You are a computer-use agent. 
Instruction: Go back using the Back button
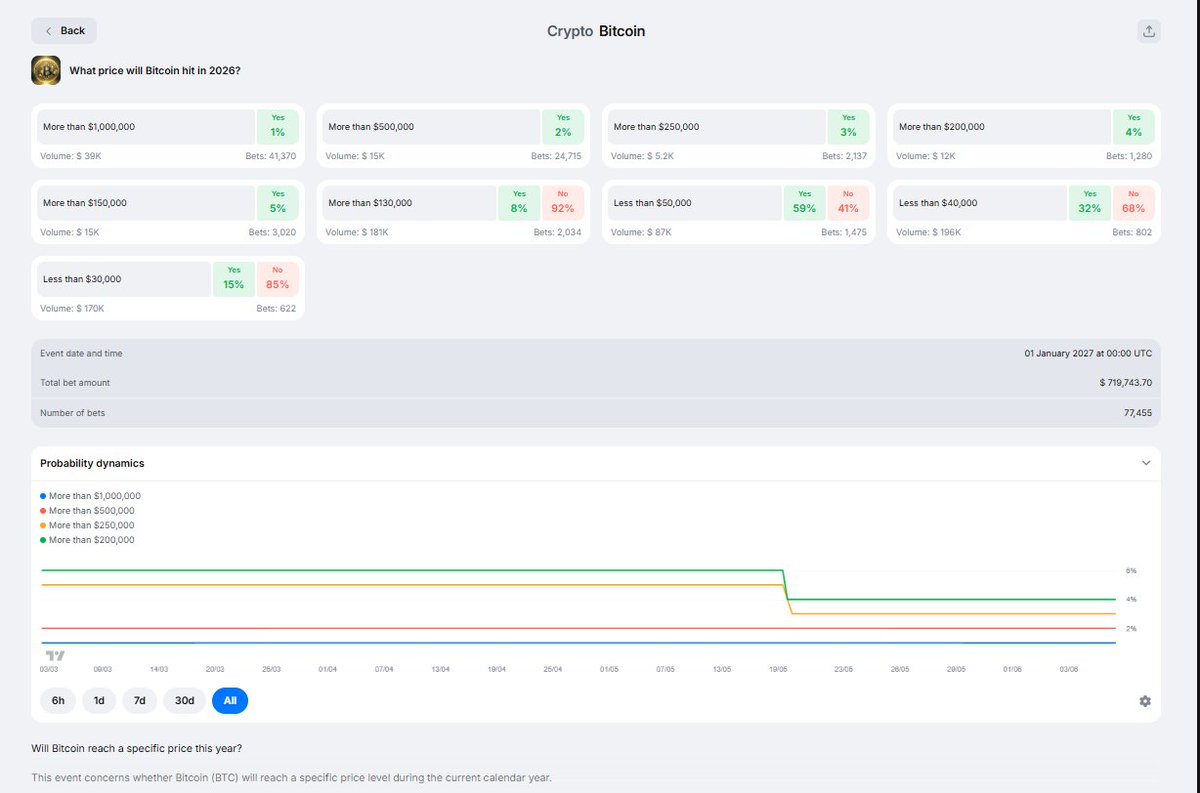64,31
